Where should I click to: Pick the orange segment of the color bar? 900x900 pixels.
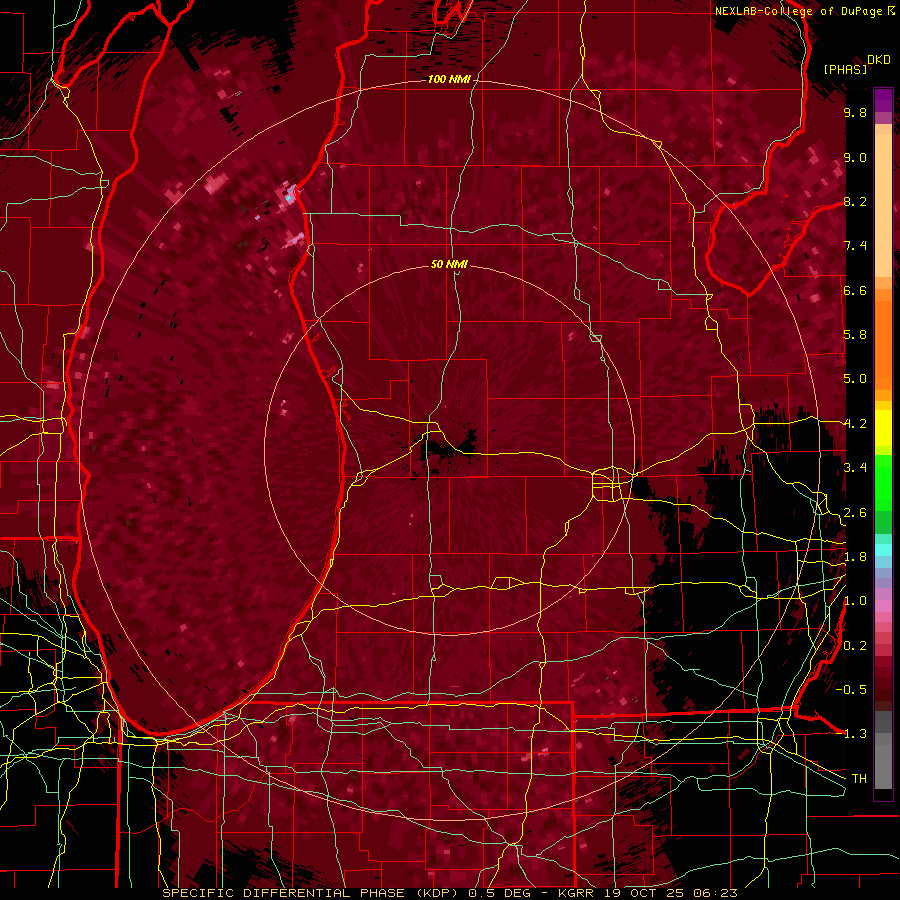click(883, 344)
